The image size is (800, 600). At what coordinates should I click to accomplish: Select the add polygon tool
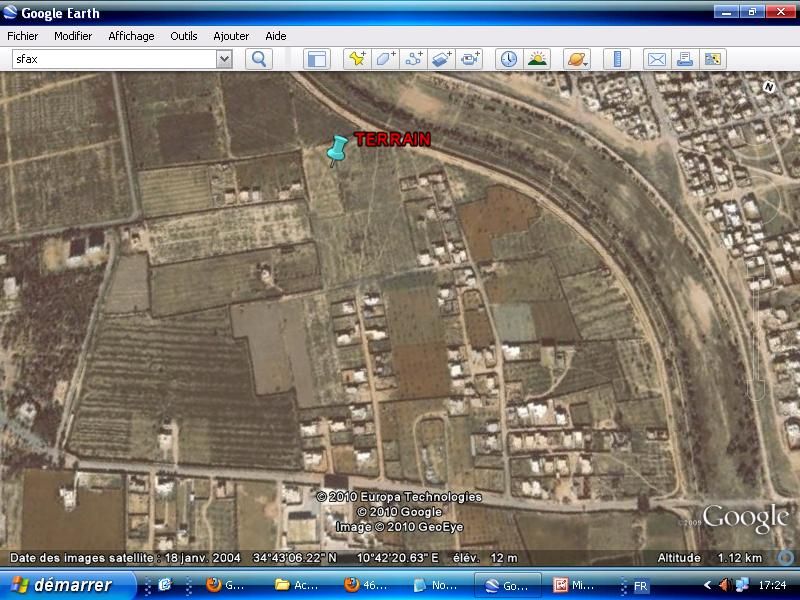coord(385,59)
